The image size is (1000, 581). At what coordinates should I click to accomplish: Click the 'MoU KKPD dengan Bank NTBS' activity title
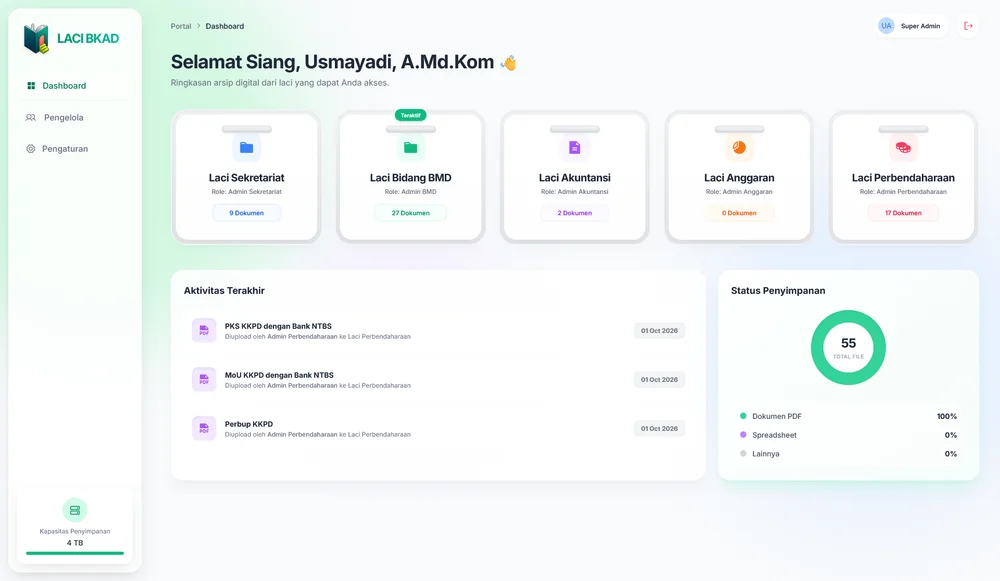coord(279,375)
